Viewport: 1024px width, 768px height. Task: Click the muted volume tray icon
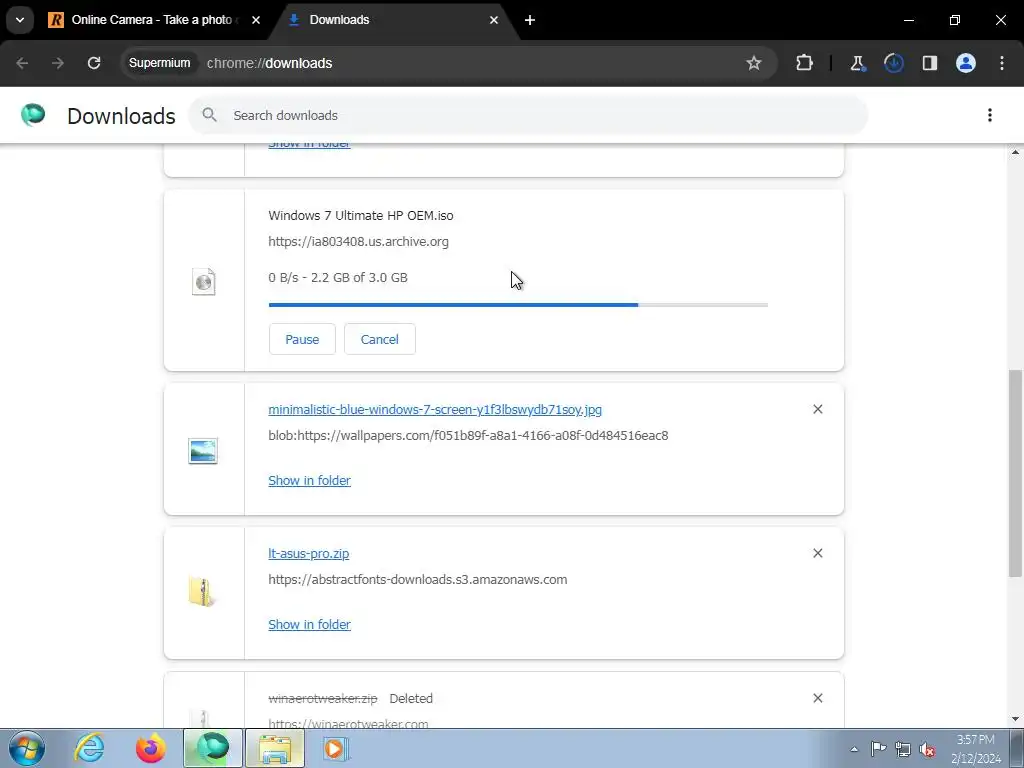tap(927, 749)
